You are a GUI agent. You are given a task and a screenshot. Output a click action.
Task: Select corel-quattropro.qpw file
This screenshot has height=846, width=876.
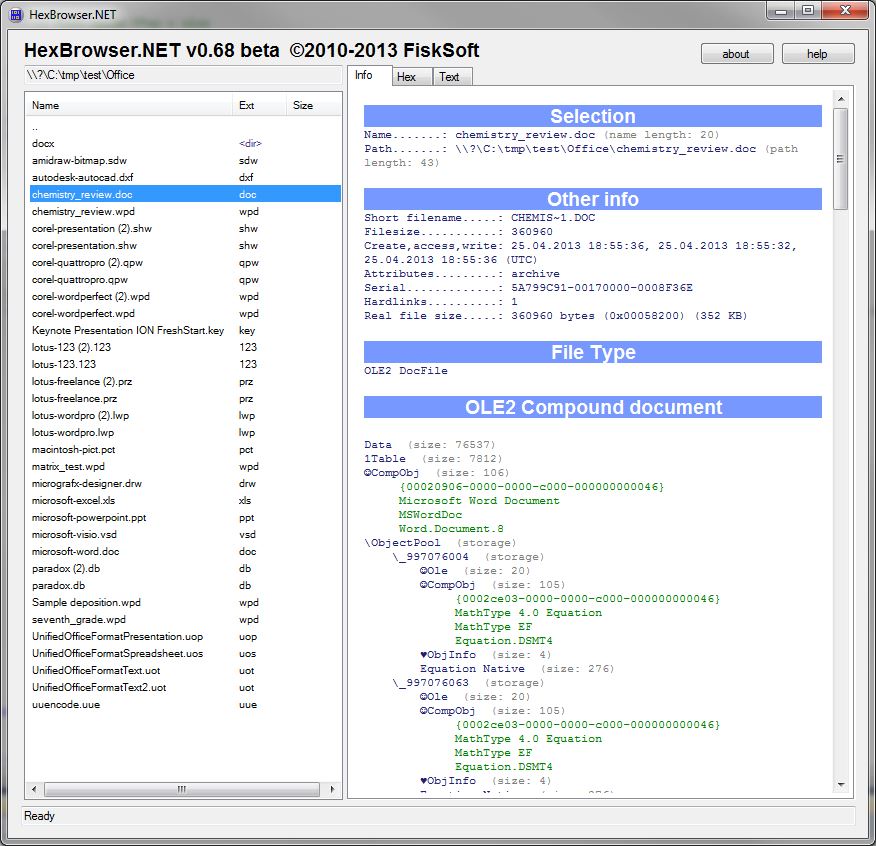(185, 279)
